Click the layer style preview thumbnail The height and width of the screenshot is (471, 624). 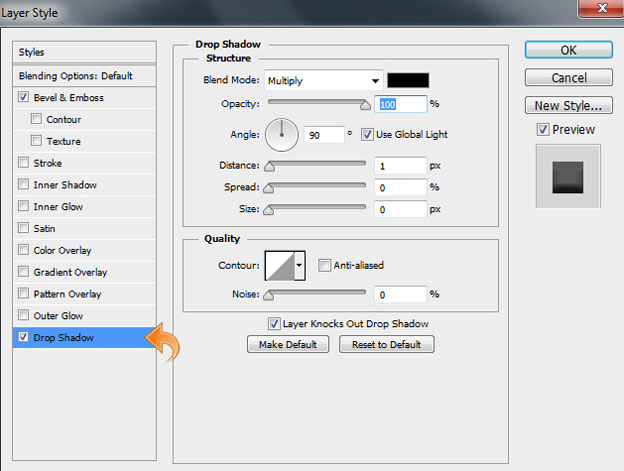click(568, 175)
